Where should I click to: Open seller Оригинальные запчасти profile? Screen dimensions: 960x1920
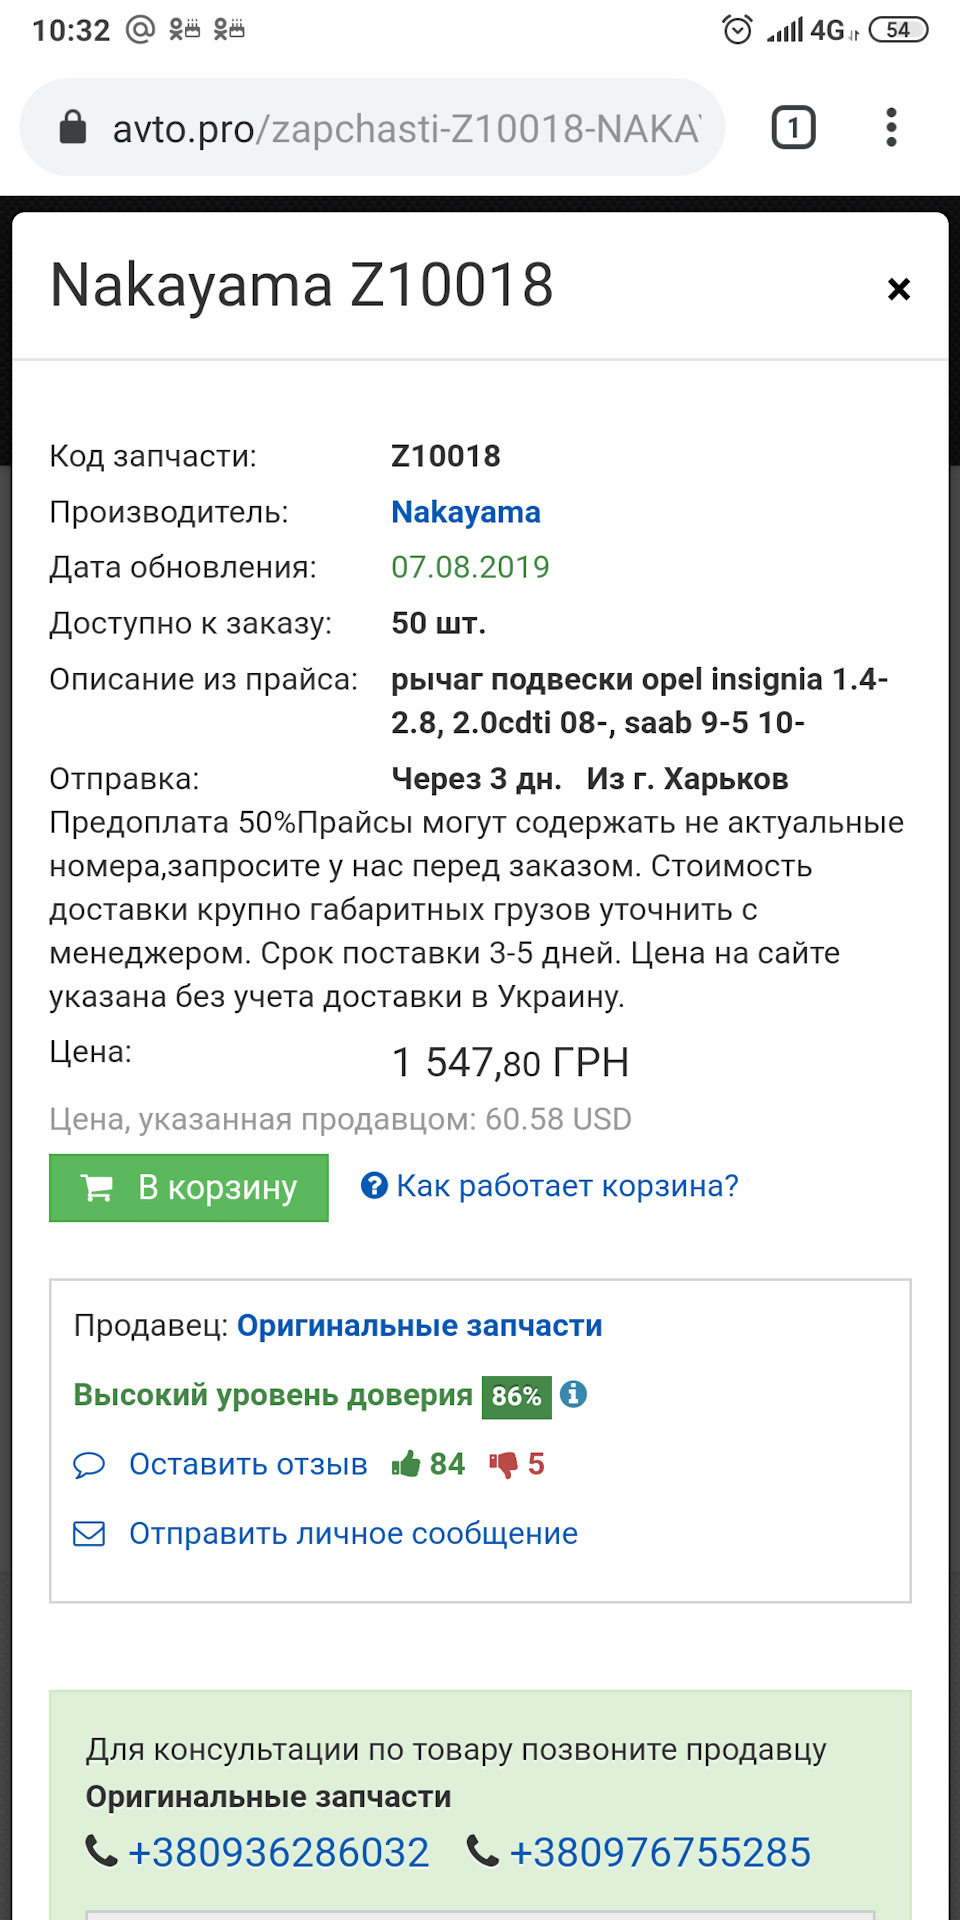[x=419, y=1326]
